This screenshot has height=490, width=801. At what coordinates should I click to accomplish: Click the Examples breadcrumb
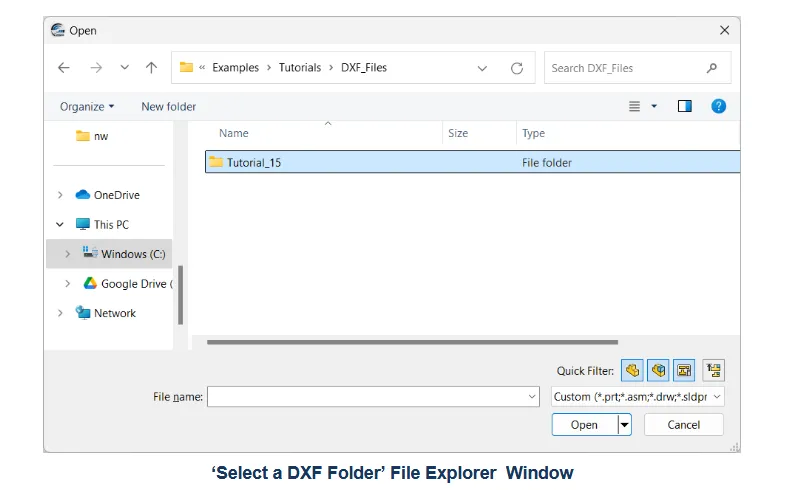click(235, 67)
